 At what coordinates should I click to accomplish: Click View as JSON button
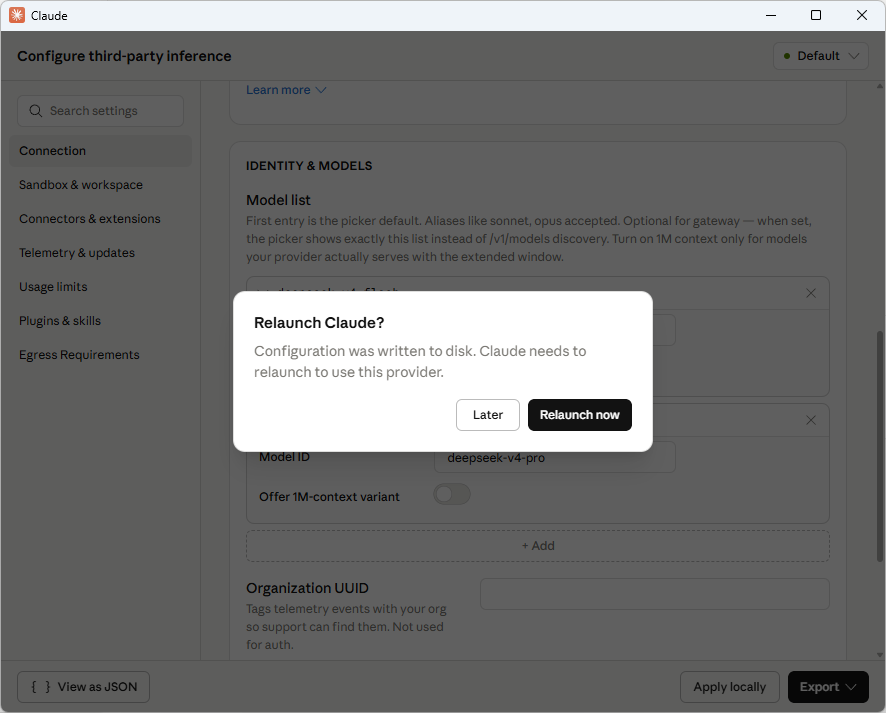point(84,687)
